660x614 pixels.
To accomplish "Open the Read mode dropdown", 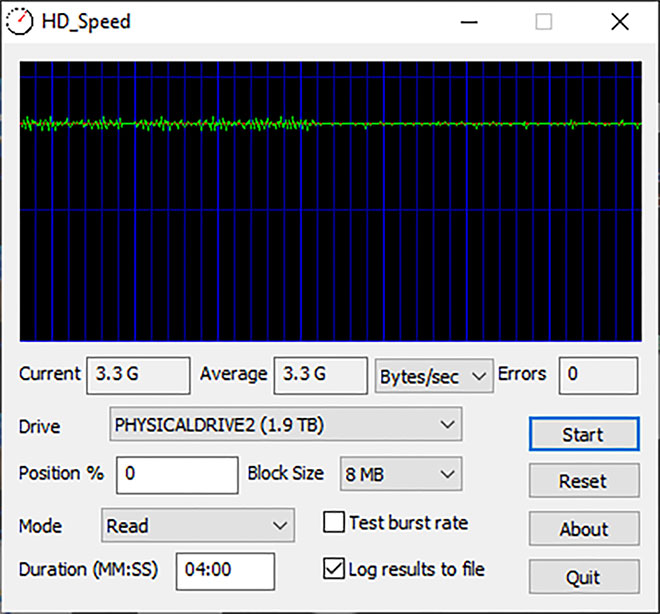I will point(197,525).
